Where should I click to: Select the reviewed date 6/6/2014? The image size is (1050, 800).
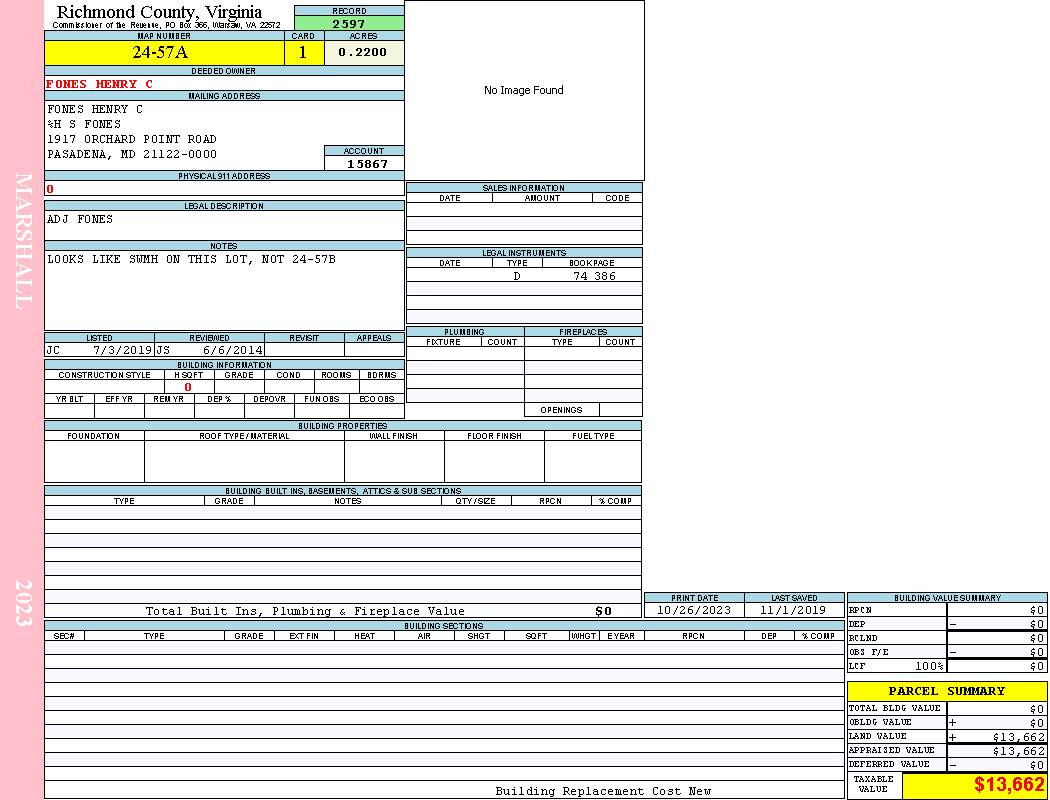(x=232, y=350)
